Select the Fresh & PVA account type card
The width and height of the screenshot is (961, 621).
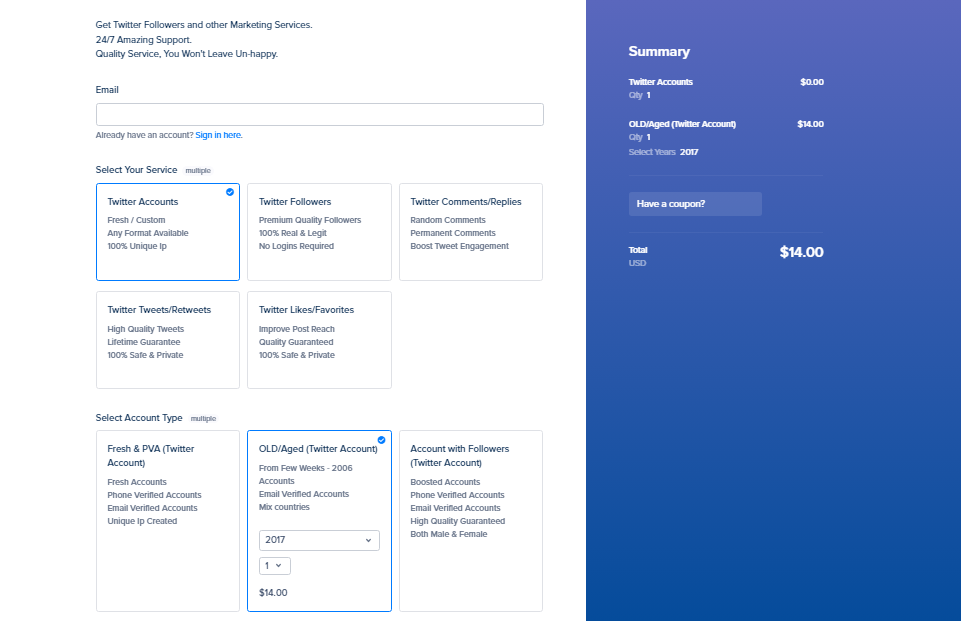coord(167,521)
